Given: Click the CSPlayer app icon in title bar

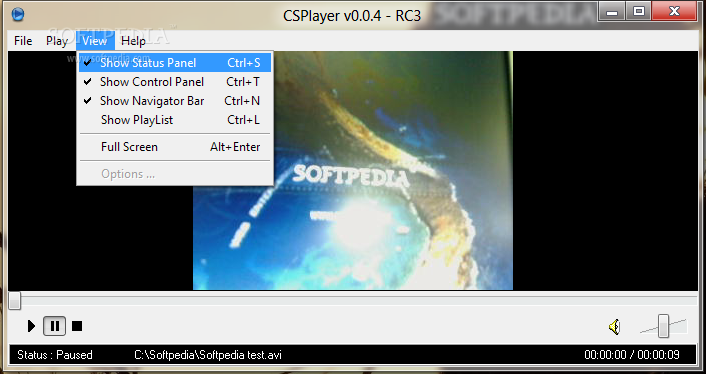Looking at the screenshot, I should tap(18, 14).
